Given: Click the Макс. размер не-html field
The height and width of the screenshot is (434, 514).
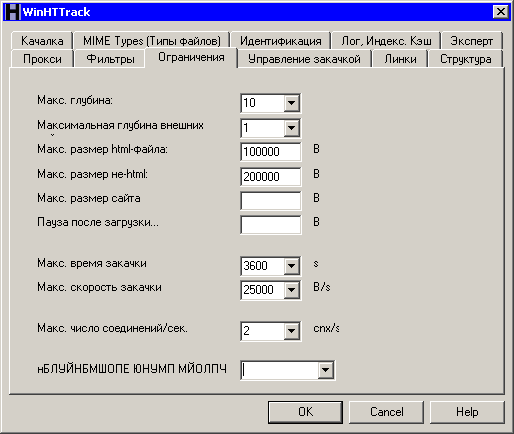Looking at the screenshot, I should [271, 177].
